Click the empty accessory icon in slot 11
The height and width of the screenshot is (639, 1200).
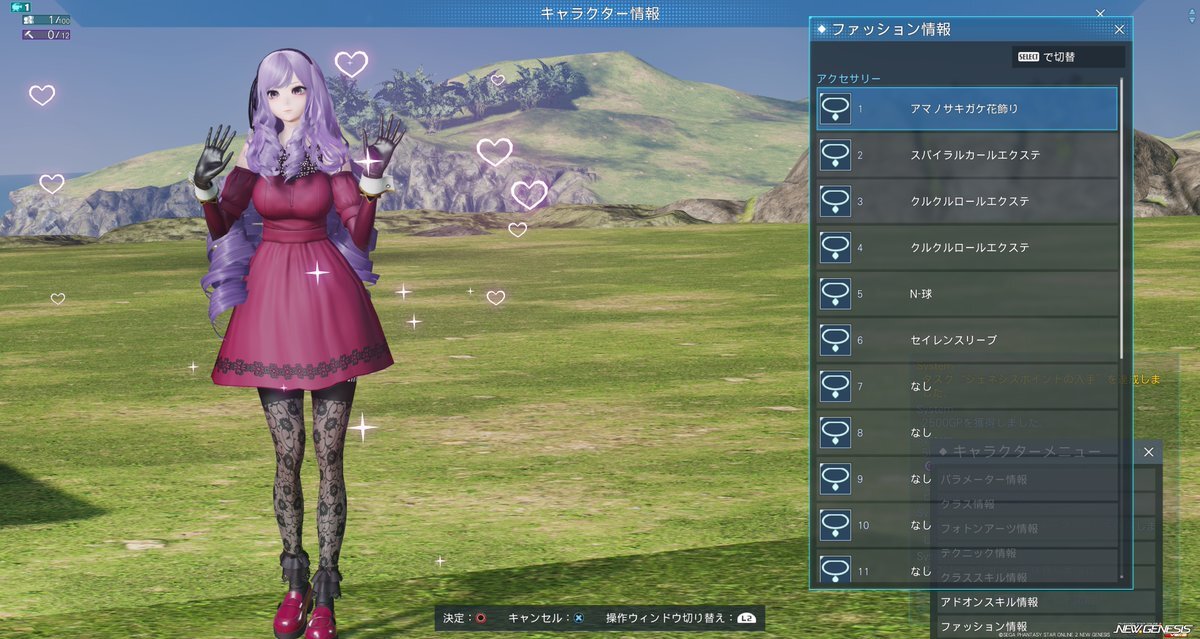click(835, 570)
